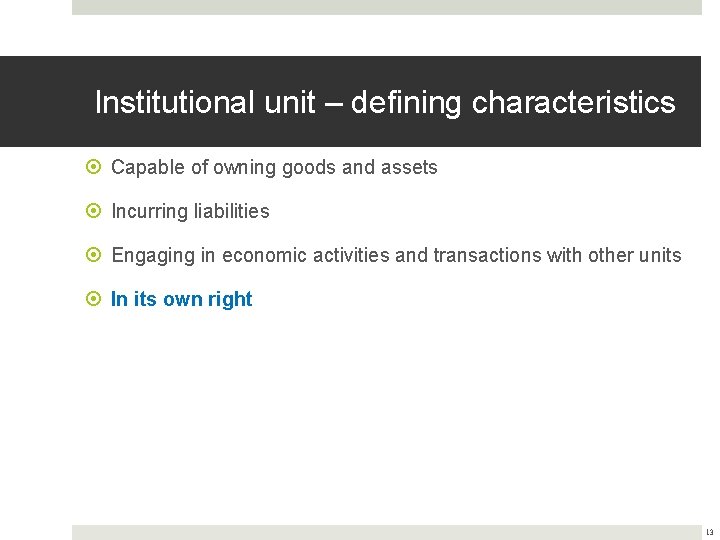Click the bullet icon beside "In its own right"
720x540 pixels.
point(93,299)
